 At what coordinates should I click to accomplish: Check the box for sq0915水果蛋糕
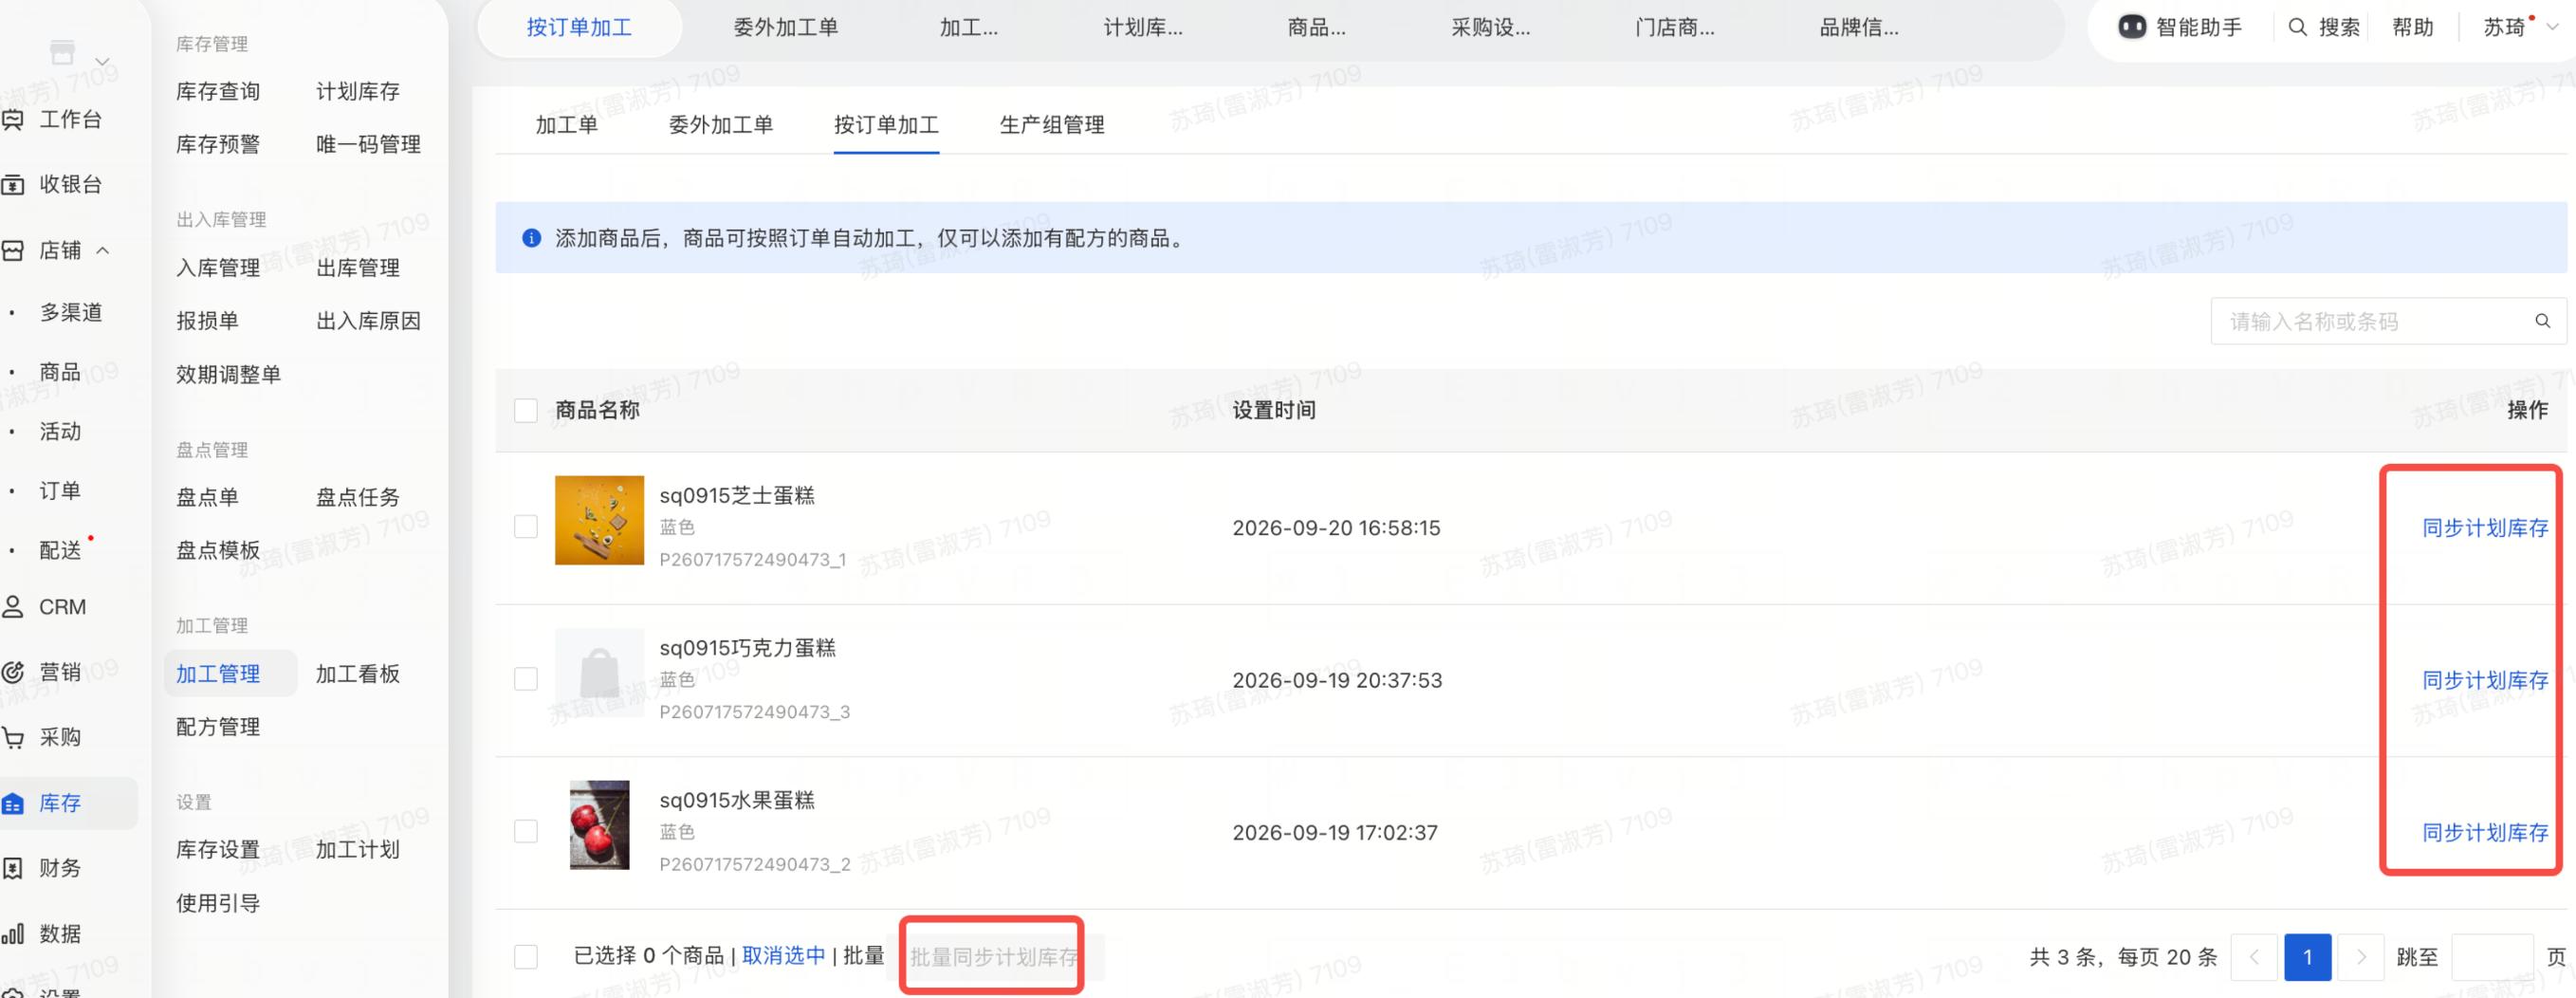click(526, 831)
